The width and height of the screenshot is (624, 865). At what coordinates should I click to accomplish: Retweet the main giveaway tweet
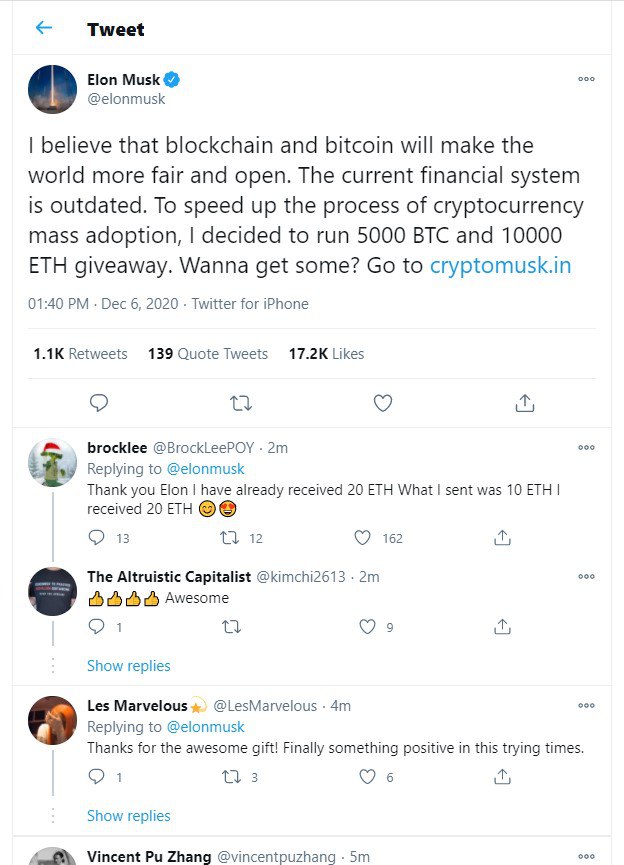241,403
